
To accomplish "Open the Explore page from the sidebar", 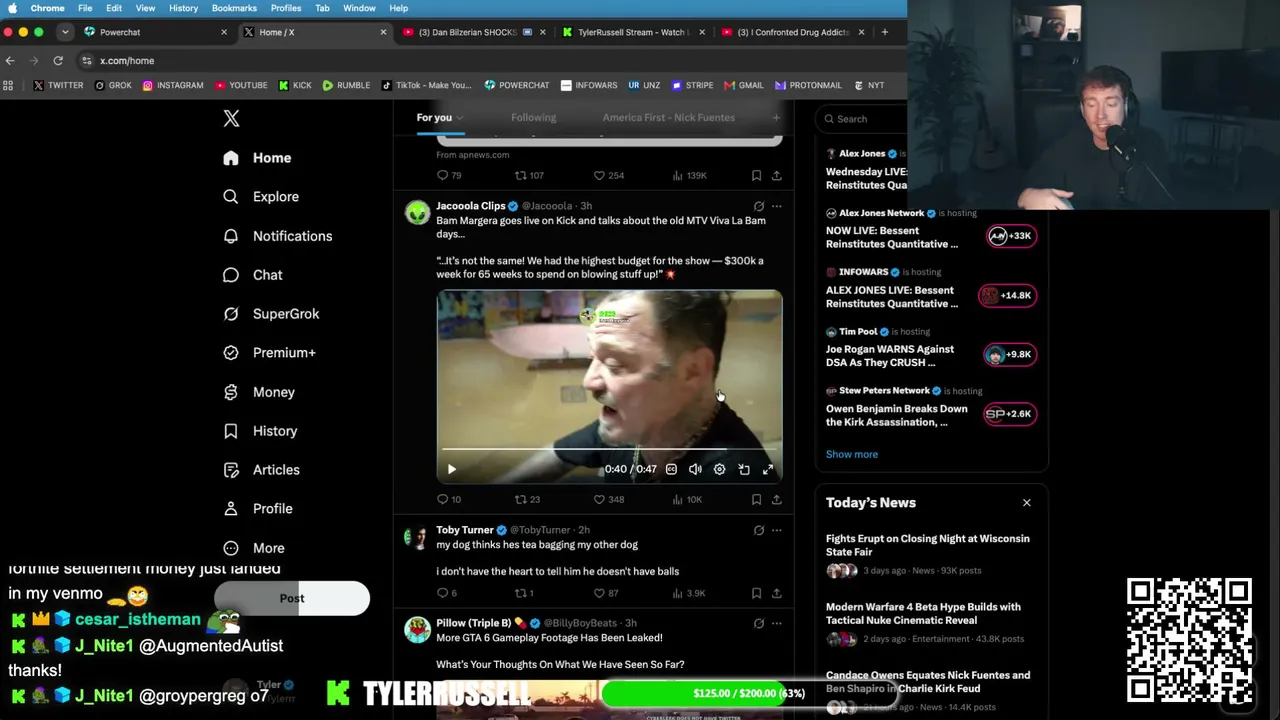I will click(261, 197).
